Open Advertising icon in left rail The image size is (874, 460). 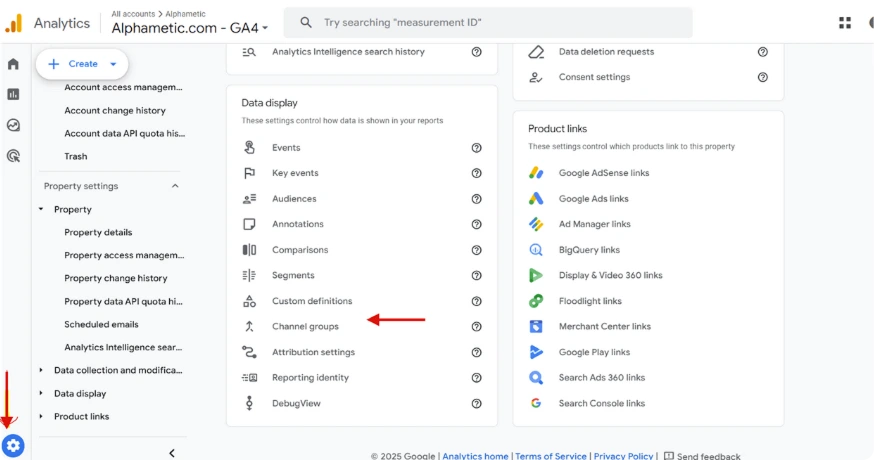[x=13, y=156]
